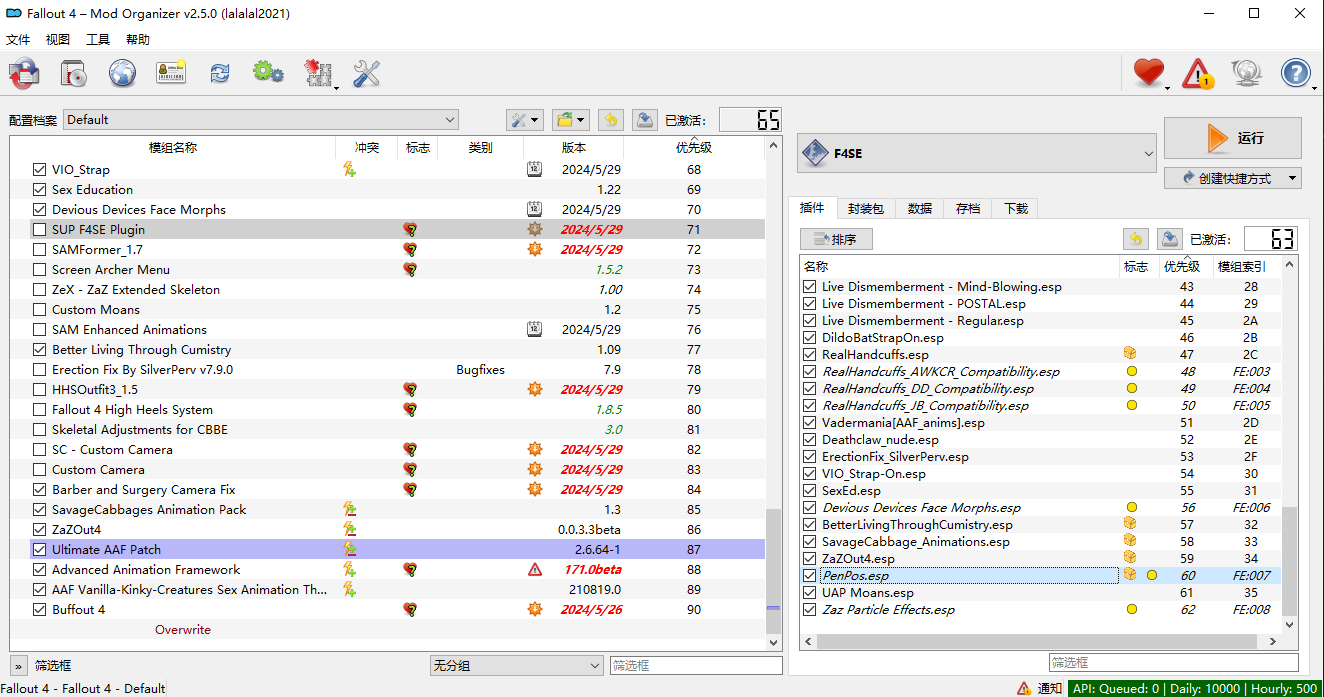Open the 视图 menu
Screen dimensions: 1324x697
[x=58, y=40]
